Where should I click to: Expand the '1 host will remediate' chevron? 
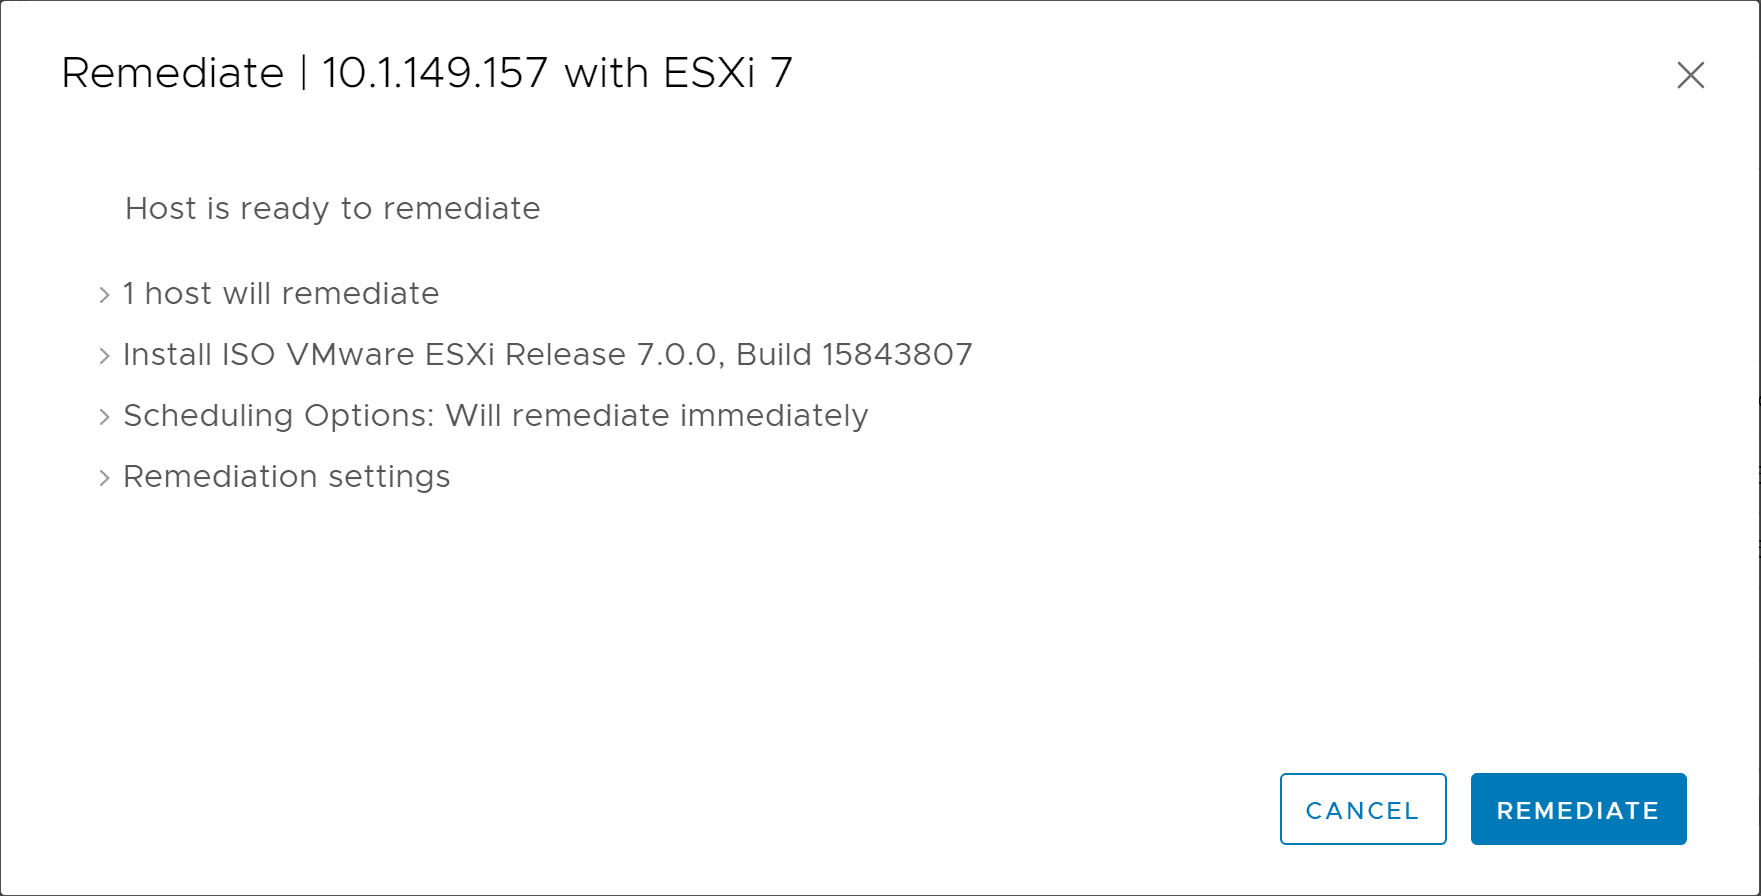point(104,295)
